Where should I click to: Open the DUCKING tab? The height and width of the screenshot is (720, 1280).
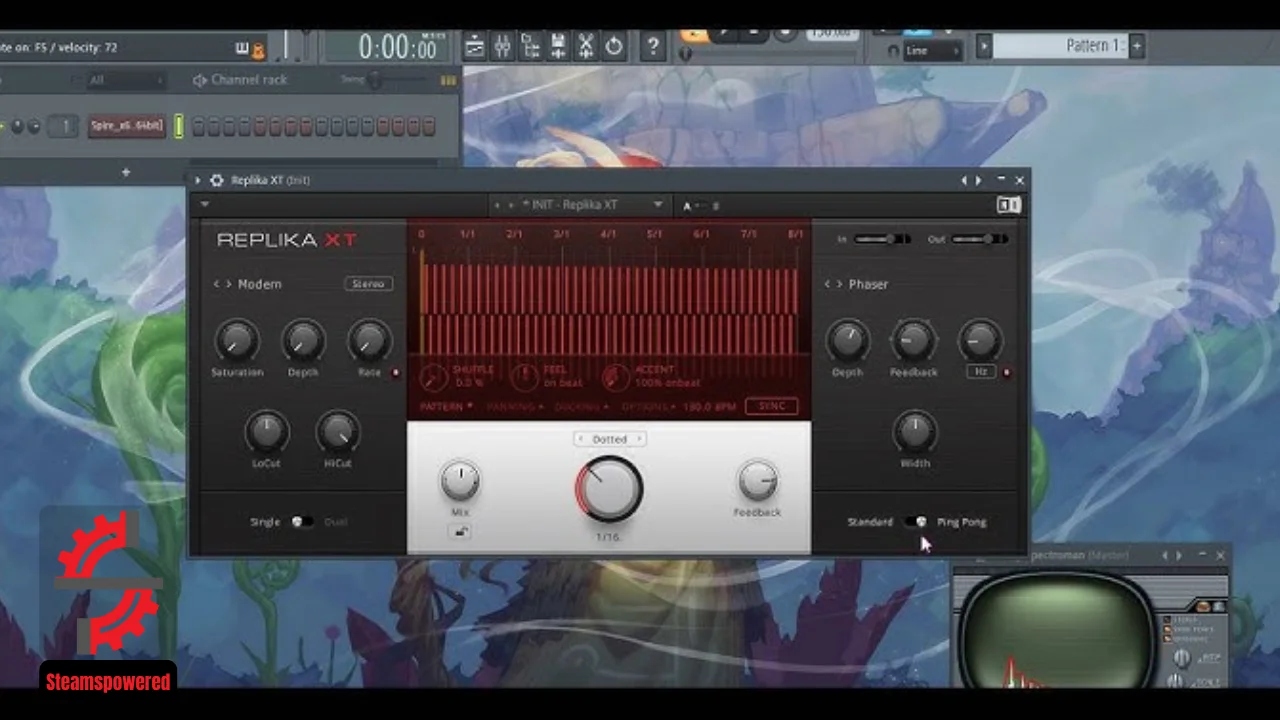(x=581, y=407)
